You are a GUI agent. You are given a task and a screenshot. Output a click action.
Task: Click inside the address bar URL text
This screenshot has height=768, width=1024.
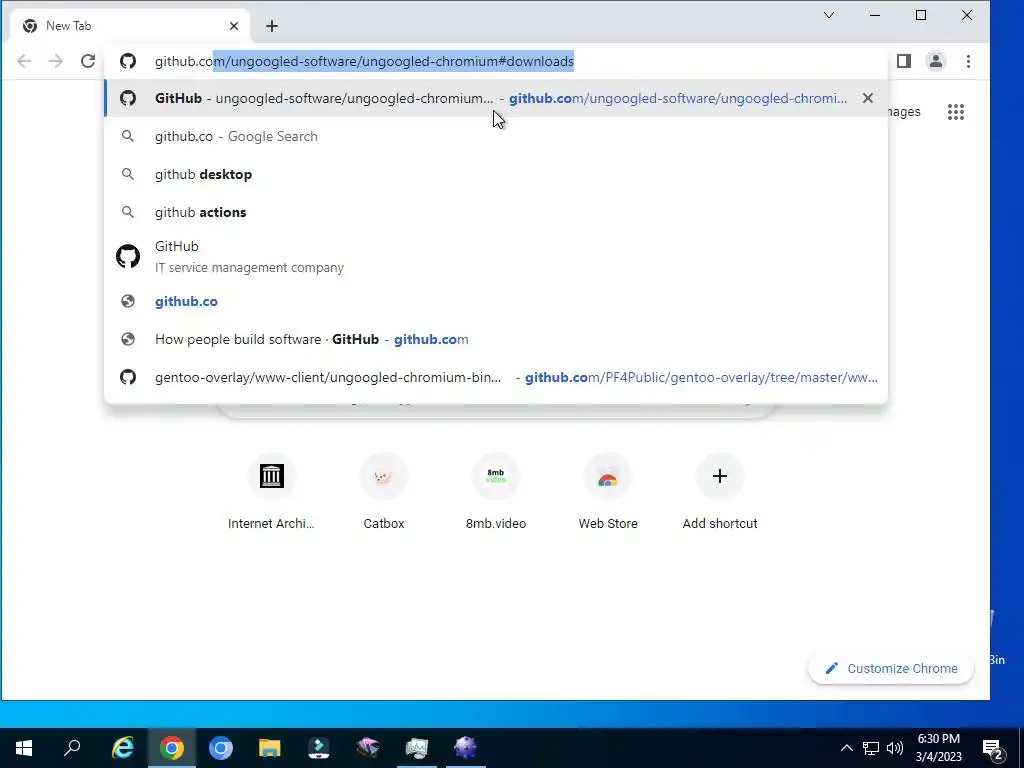click(364, 61)
